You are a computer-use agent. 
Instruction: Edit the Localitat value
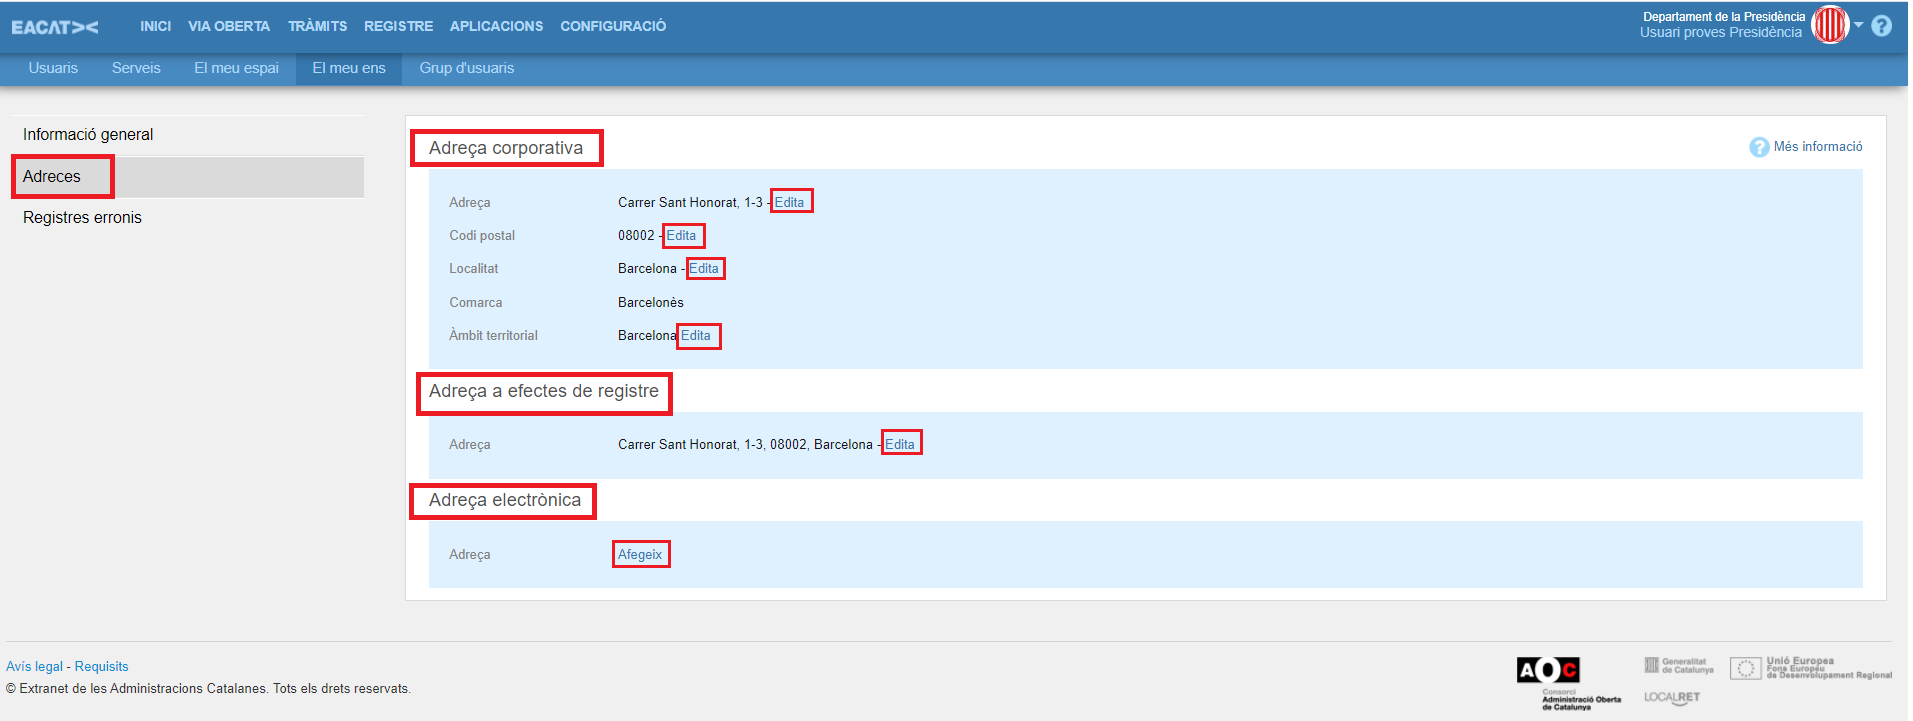pyautogui.click(x=704, y=268)
